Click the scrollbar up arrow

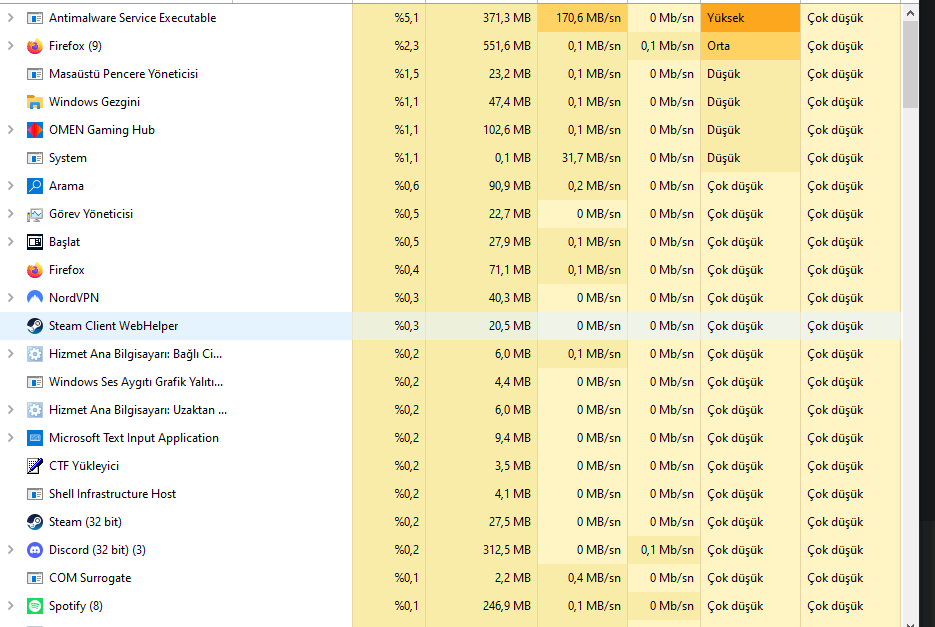coord(910,13)
